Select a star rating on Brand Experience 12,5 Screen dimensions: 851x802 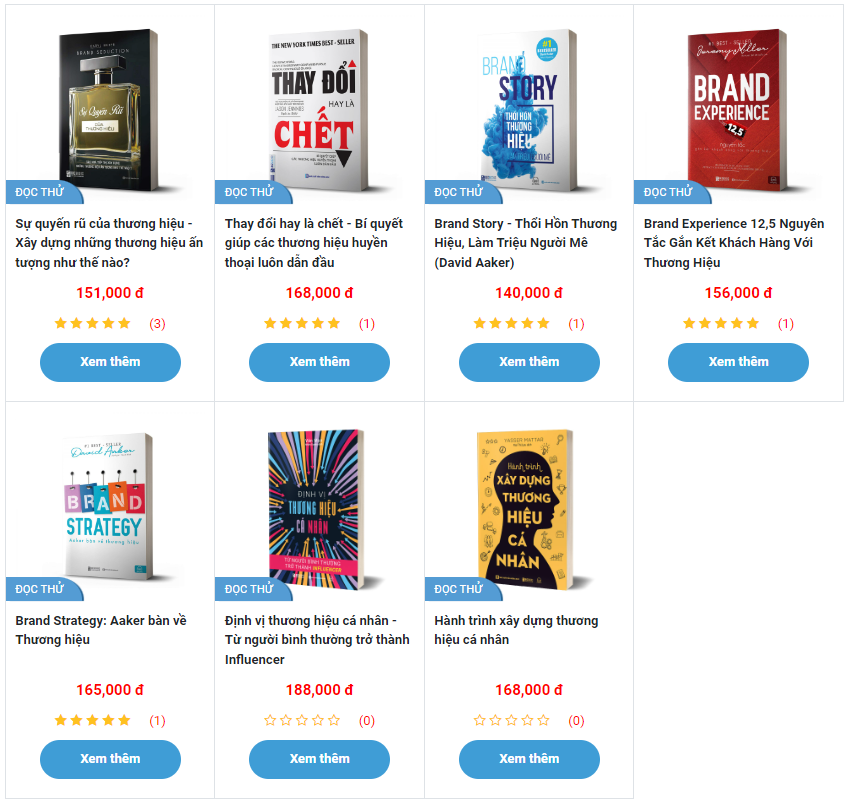click(720, 322)
